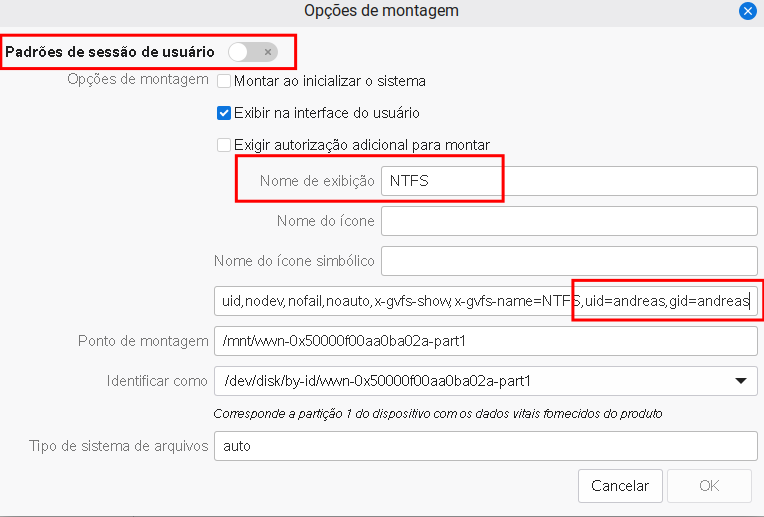Check Exigir autorização adicional para montar
Viewport: 764px width, 517px height.
[x=225, y=145]
